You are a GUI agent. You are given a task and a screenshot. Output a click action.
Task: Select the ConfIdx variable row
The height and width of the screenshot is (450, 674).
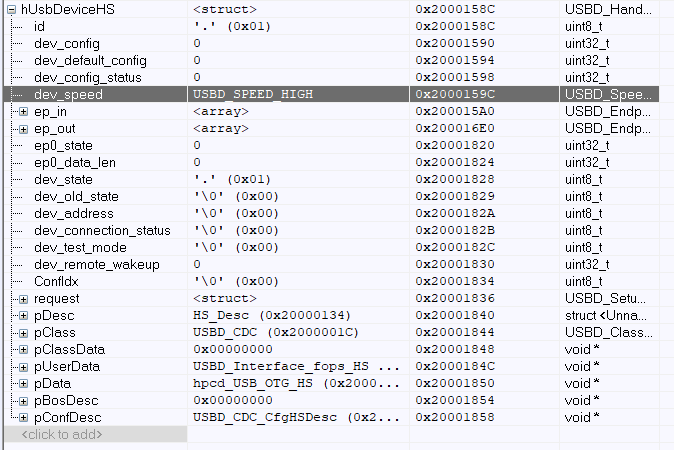(x=331, y=281)
